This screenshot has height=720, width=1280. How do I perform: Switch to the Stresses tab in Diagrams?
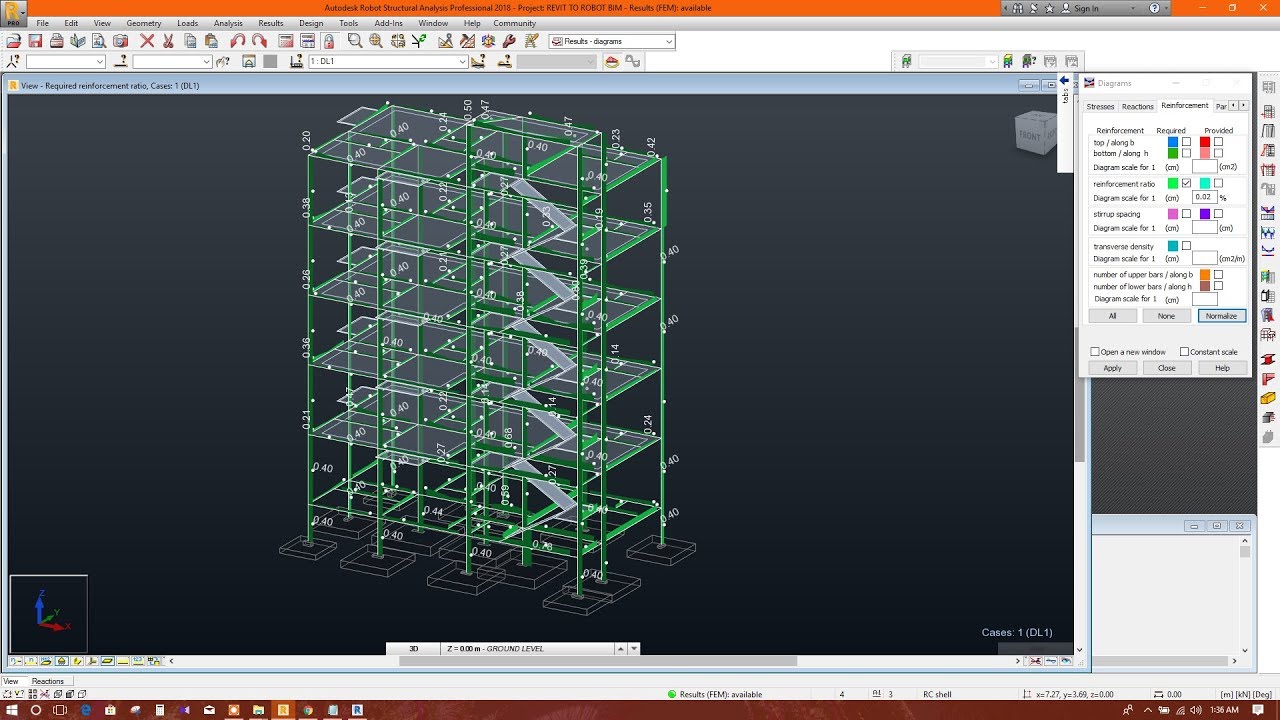[x=1100, y=106]
